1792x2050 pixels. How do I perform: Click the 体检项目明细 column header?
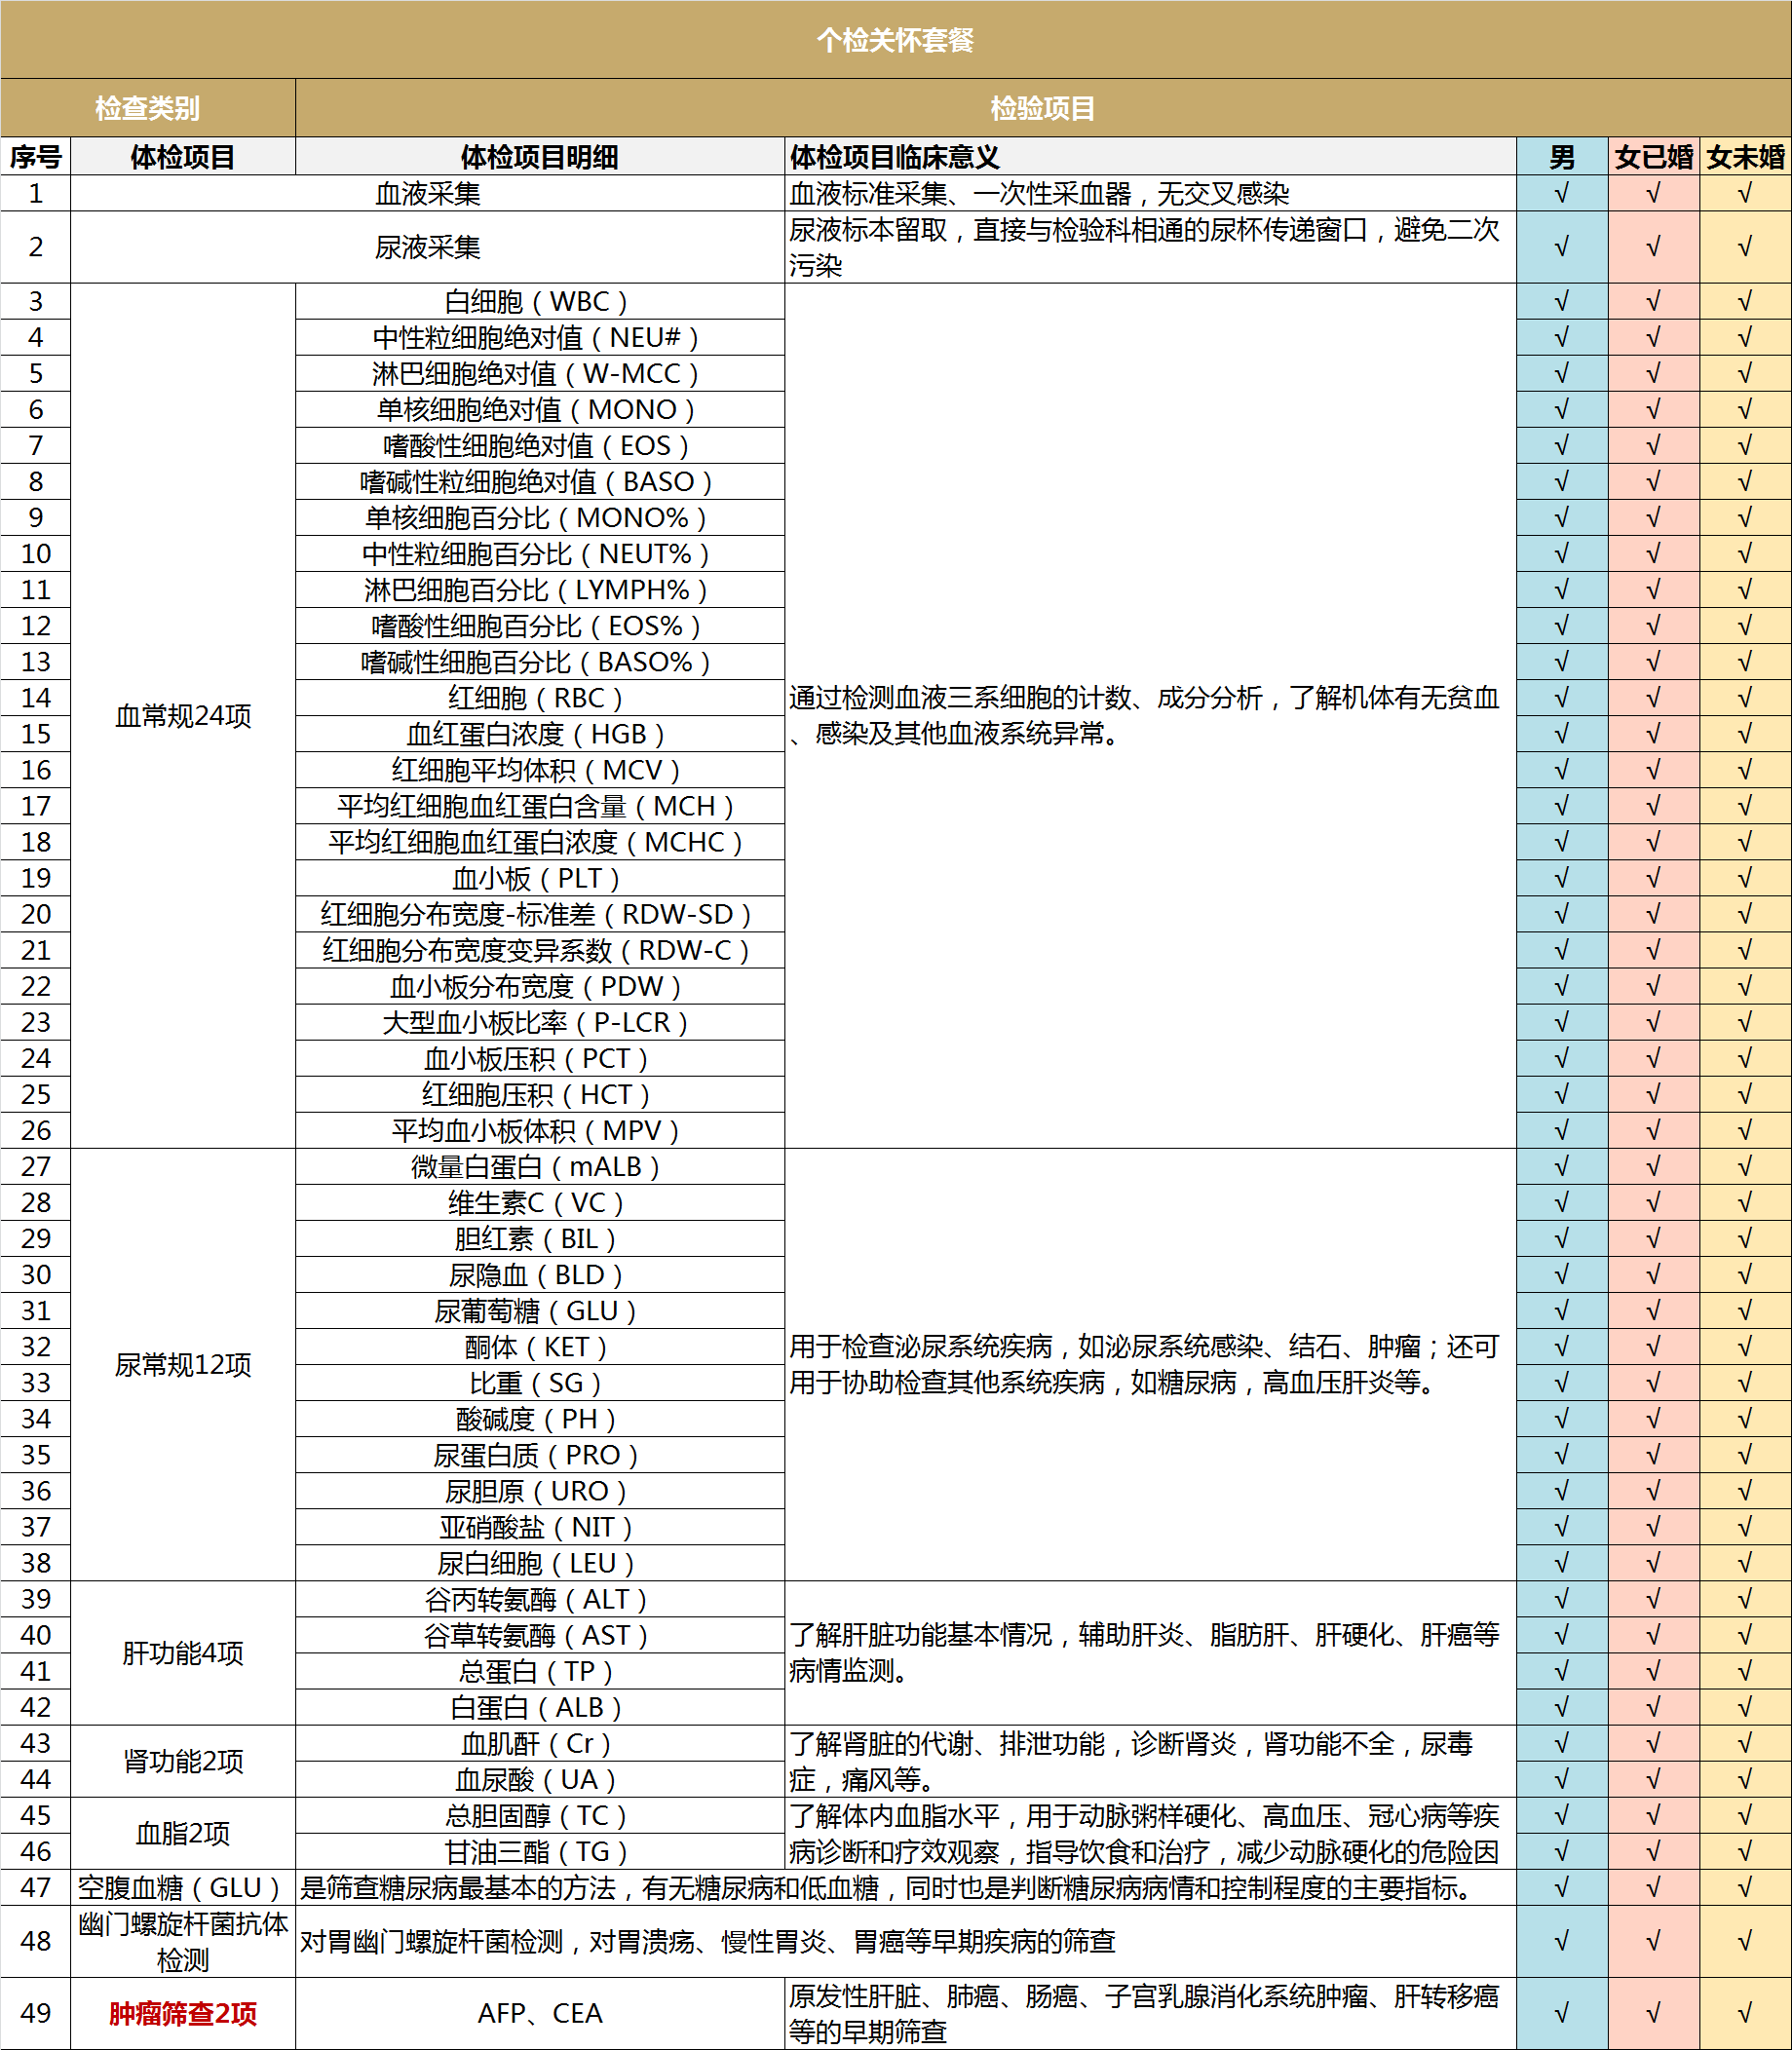tap(540, 157)
